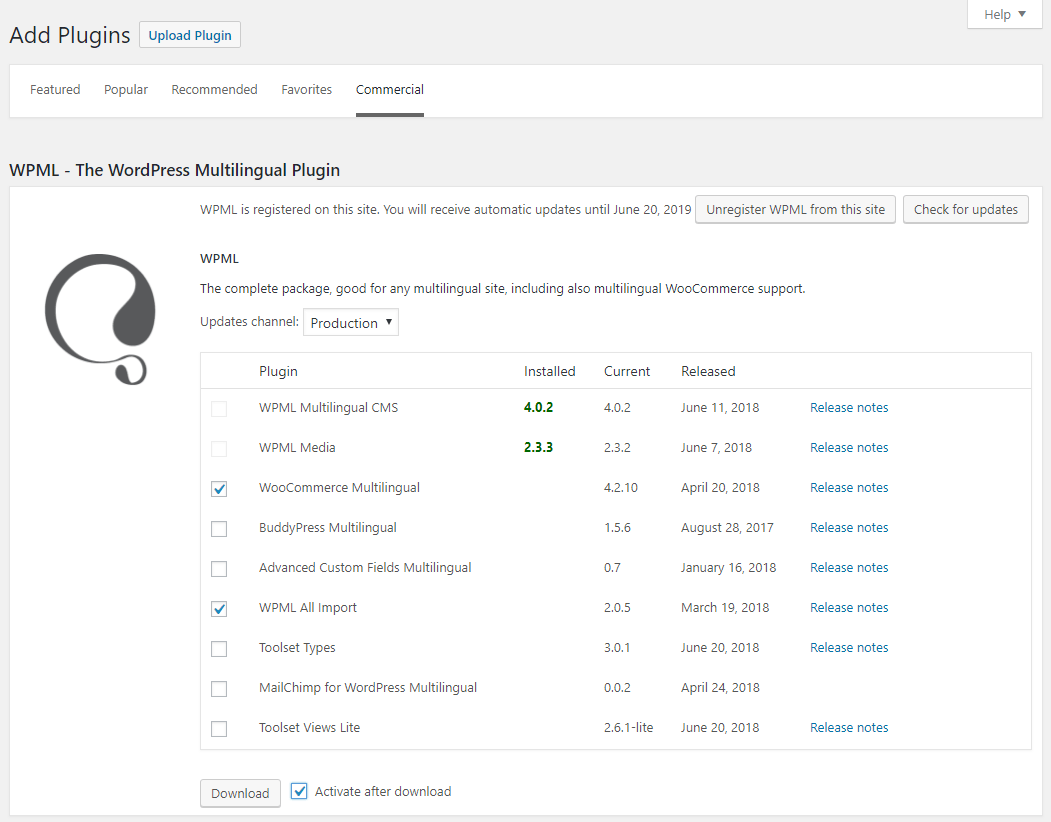This screenshot has width=1051, height=822.
Task: Open Release notes for WPML All Import
Action: [x=849, y=607]
